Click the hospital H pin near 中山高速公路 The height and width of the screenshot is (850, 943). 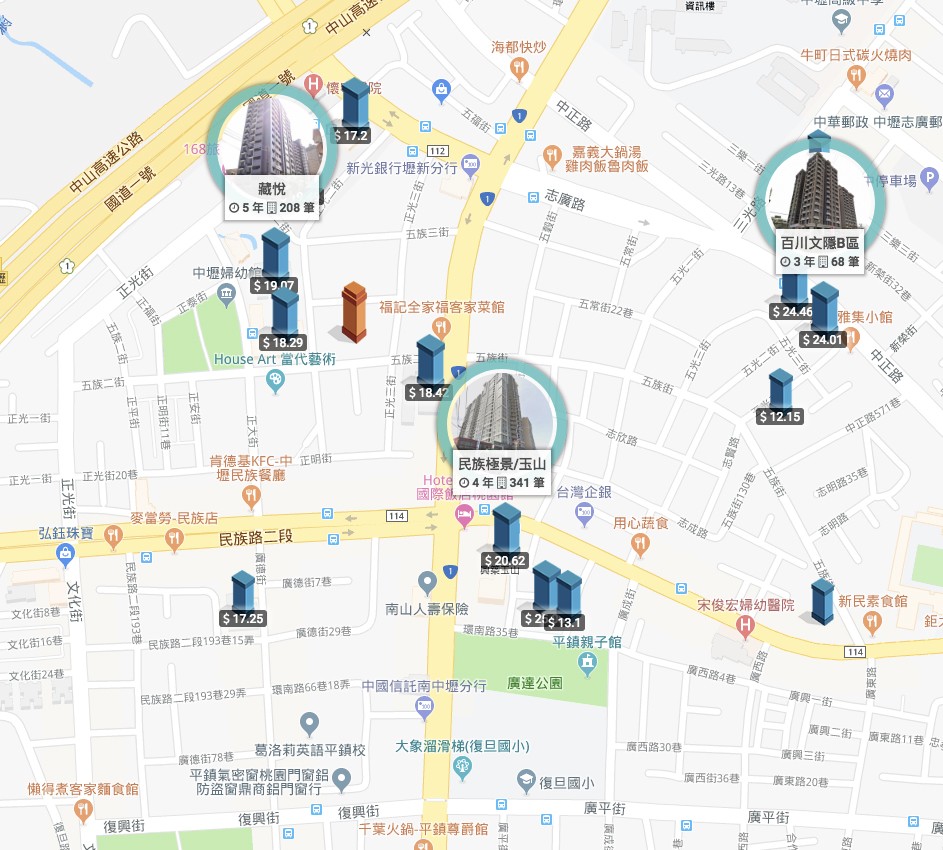pos(313,85)
